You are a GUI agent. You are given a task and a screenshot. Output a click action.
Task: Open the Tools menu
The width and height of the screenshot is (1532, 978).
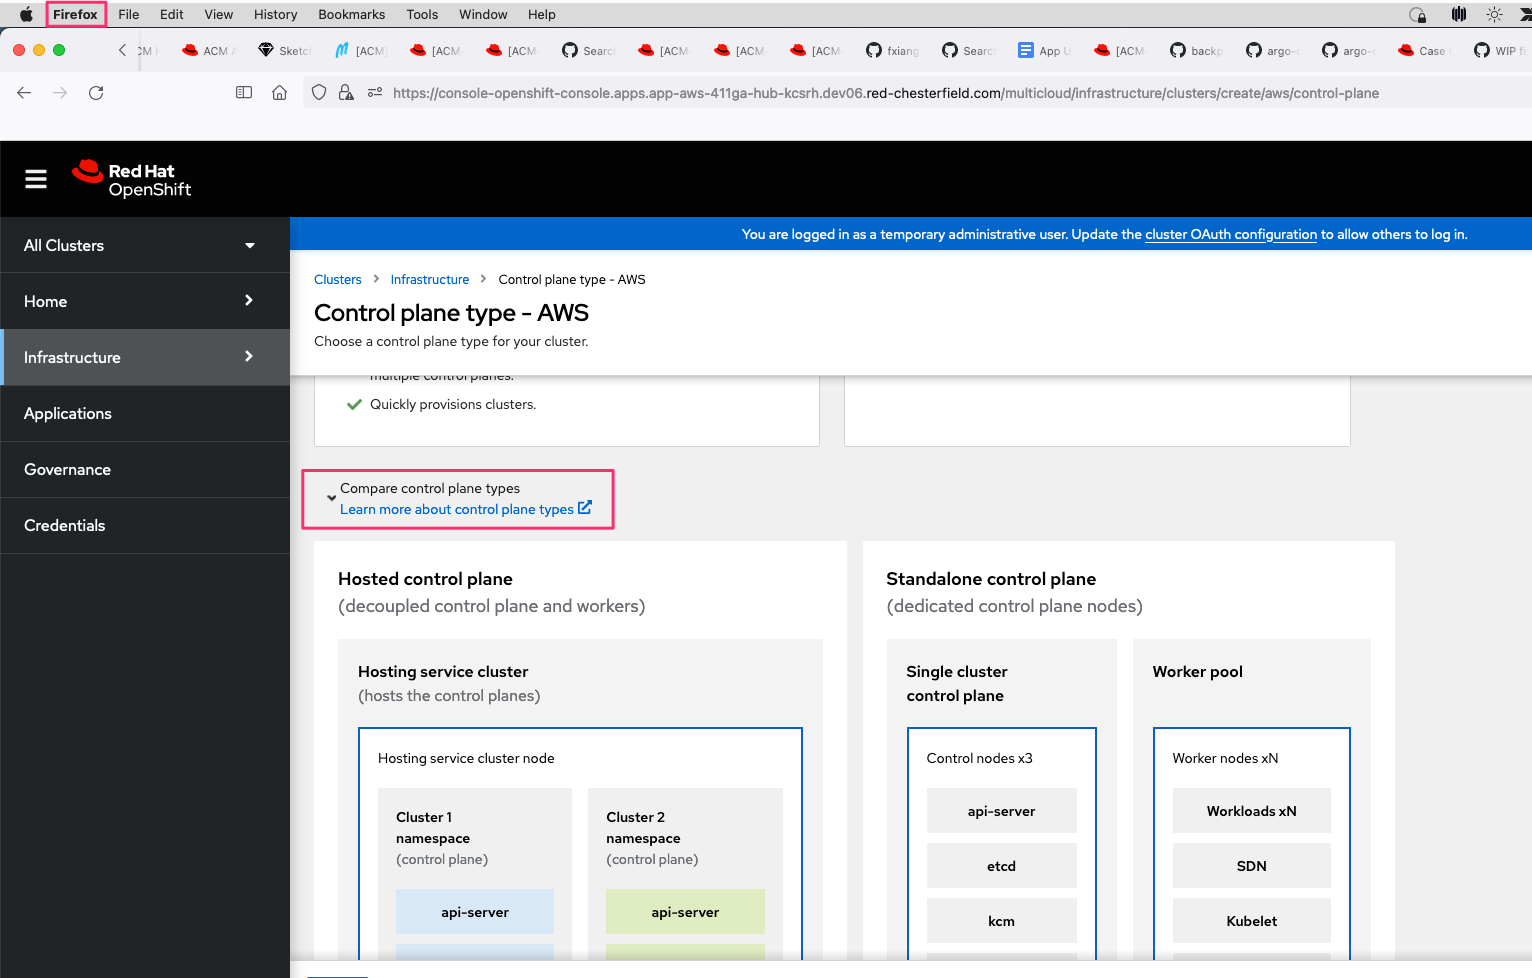422,14
